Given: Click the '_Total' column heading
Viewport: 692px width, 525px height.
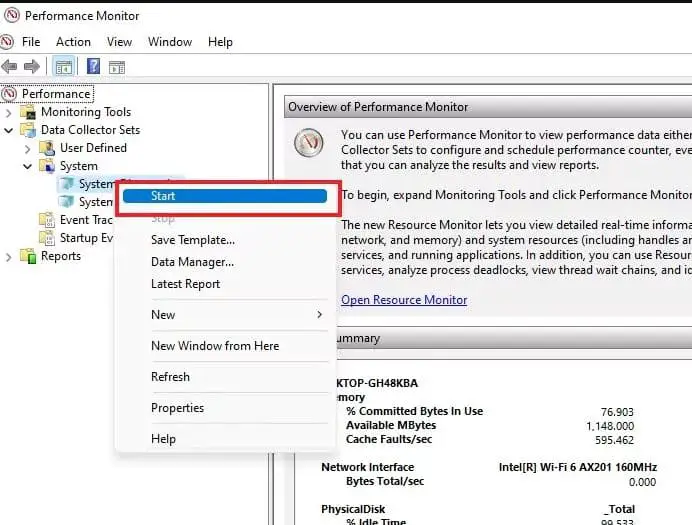Looking at the screenshot, I should pos(619,509).
